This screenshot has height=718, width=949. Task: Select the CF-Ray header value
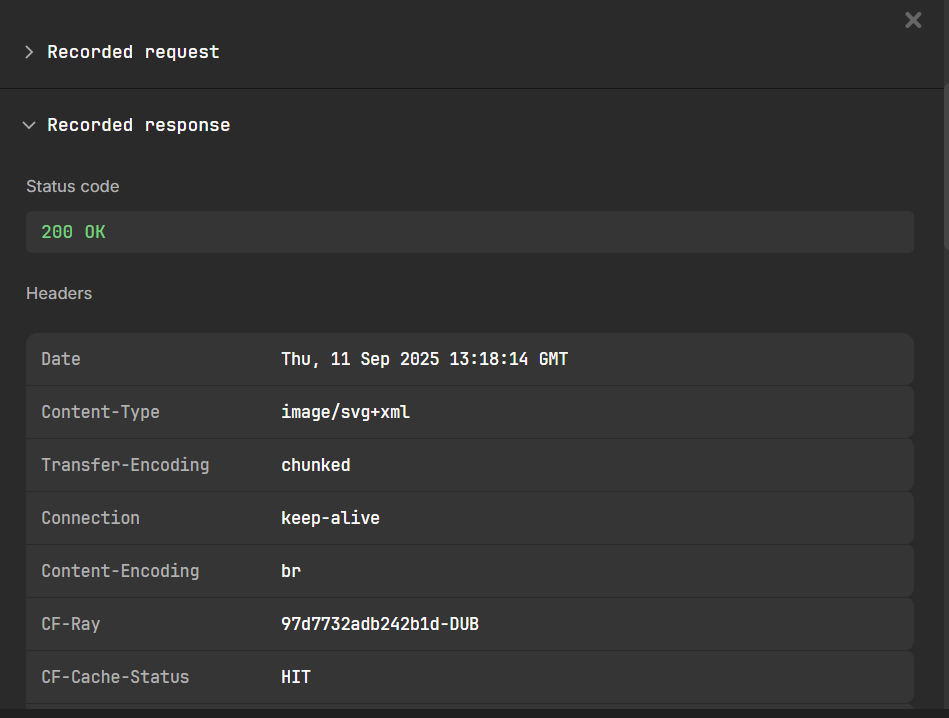379,624
